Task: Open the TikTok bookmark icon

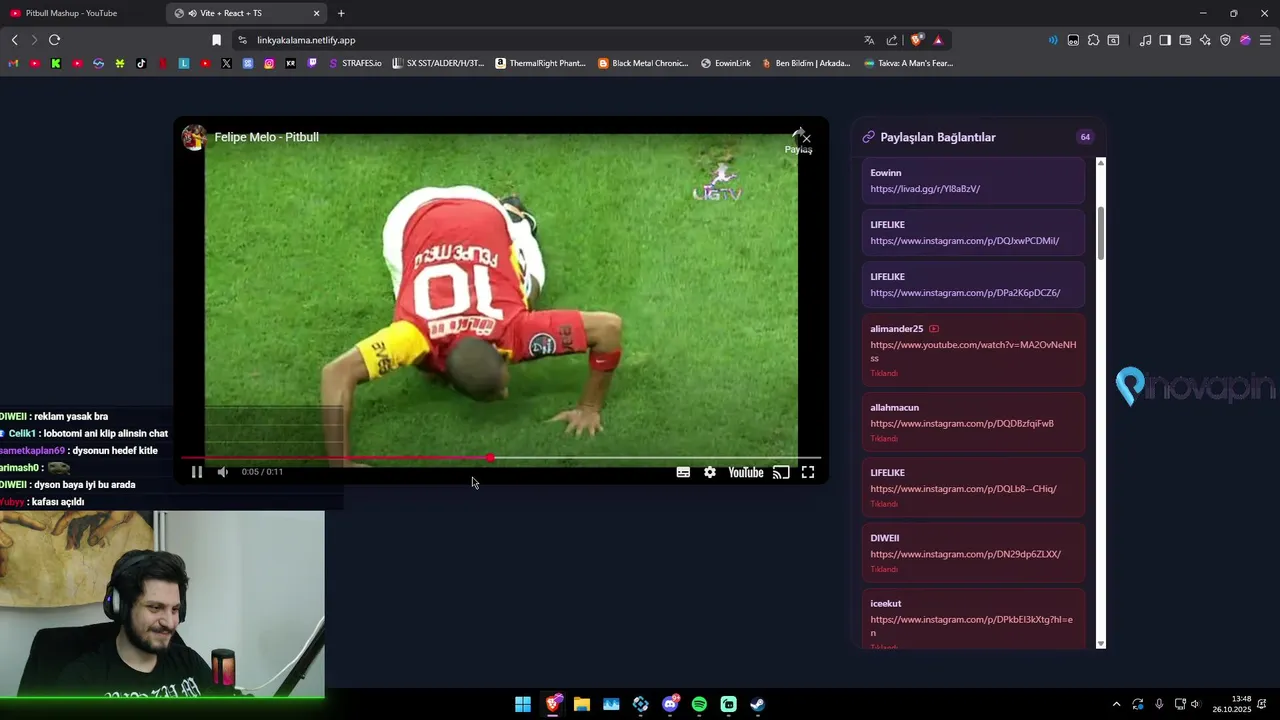Action: [x=141, y=63]
